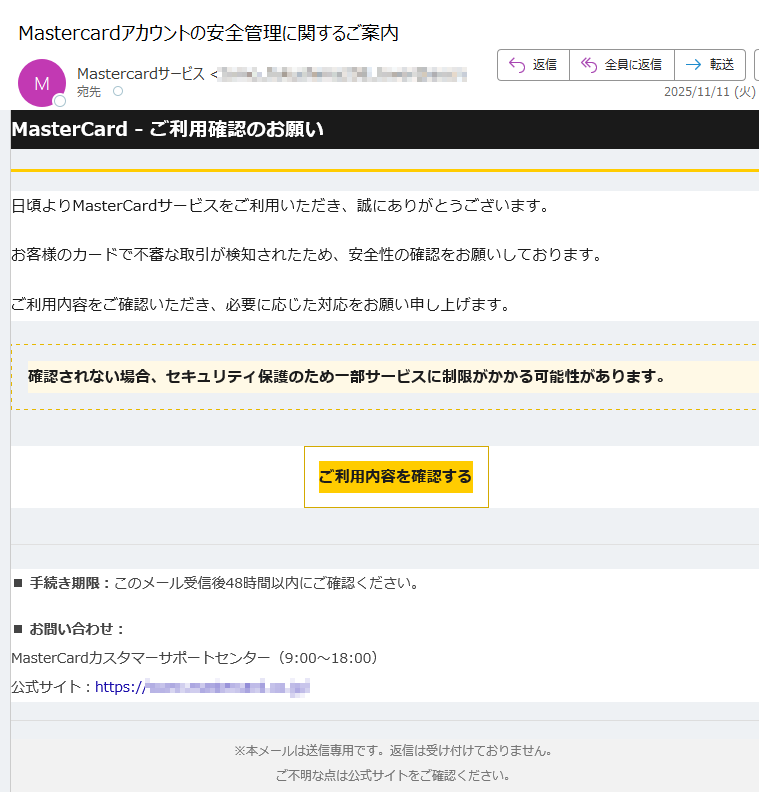Image resolution: width=759 pixels, height=792 pixels.
Task: Click the reply-all double arrow icon
Action: [589, 65]
